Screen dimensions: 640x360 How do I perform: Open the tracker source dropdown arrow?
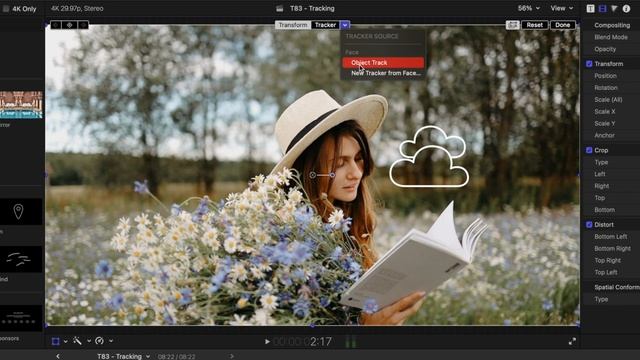tap(345, 25)
